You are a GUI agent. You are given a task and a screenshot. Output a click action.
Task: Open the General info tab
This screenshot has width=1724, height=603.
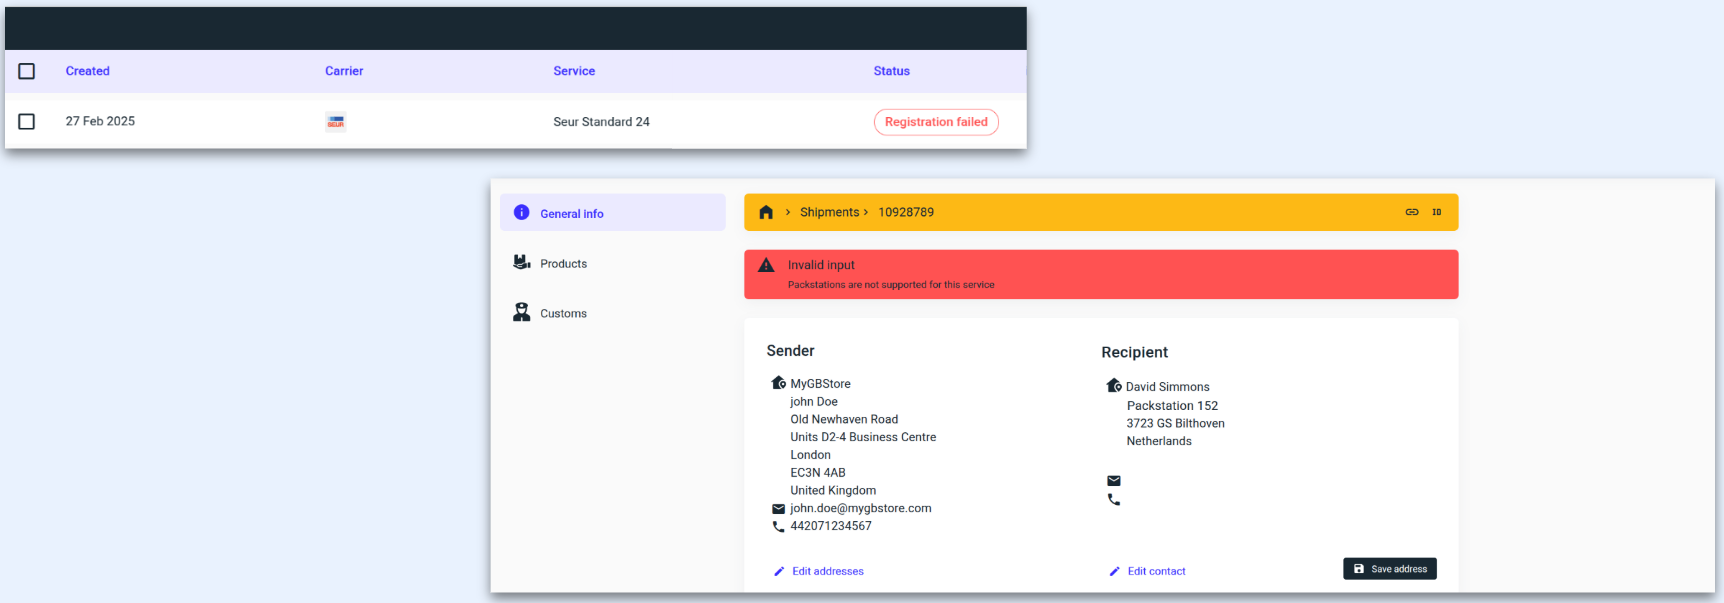[x=571, y=213]
